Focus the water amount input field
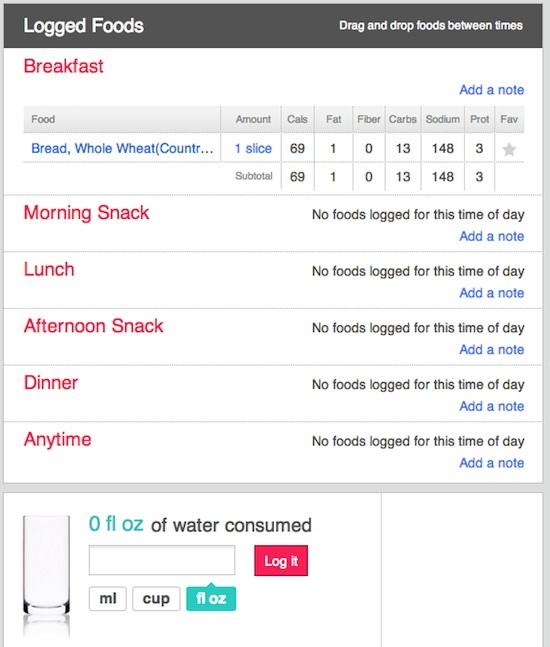Viewport: 550px width, 647px height. tap(162, 560)
